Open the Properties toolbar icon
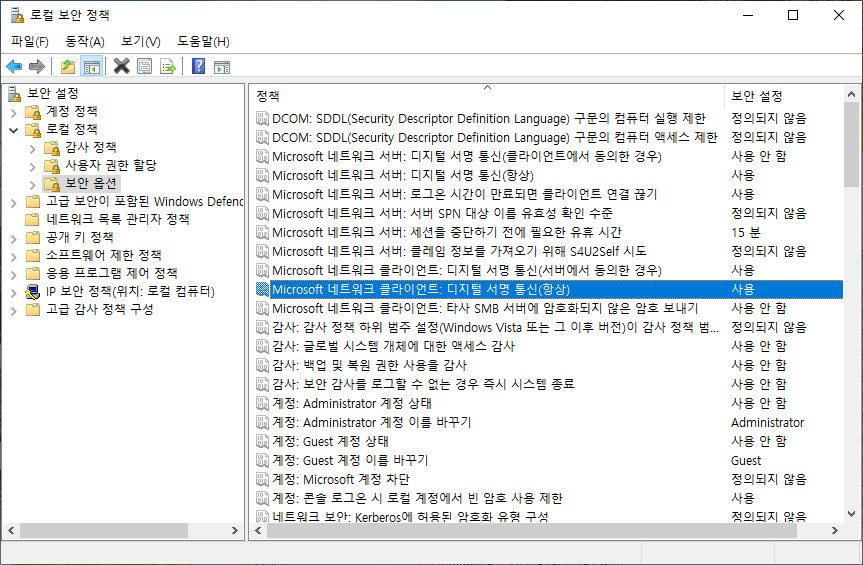 coord(144,67)
